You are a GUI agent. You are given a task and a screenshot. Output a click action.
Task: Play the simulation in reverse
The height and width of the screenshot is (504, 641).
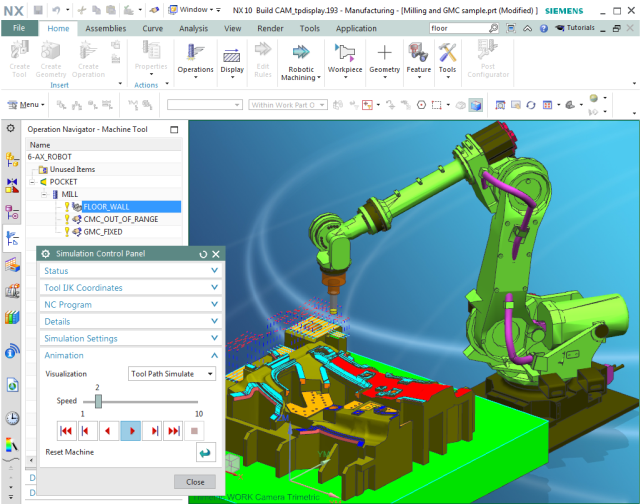tap(108, 431)
